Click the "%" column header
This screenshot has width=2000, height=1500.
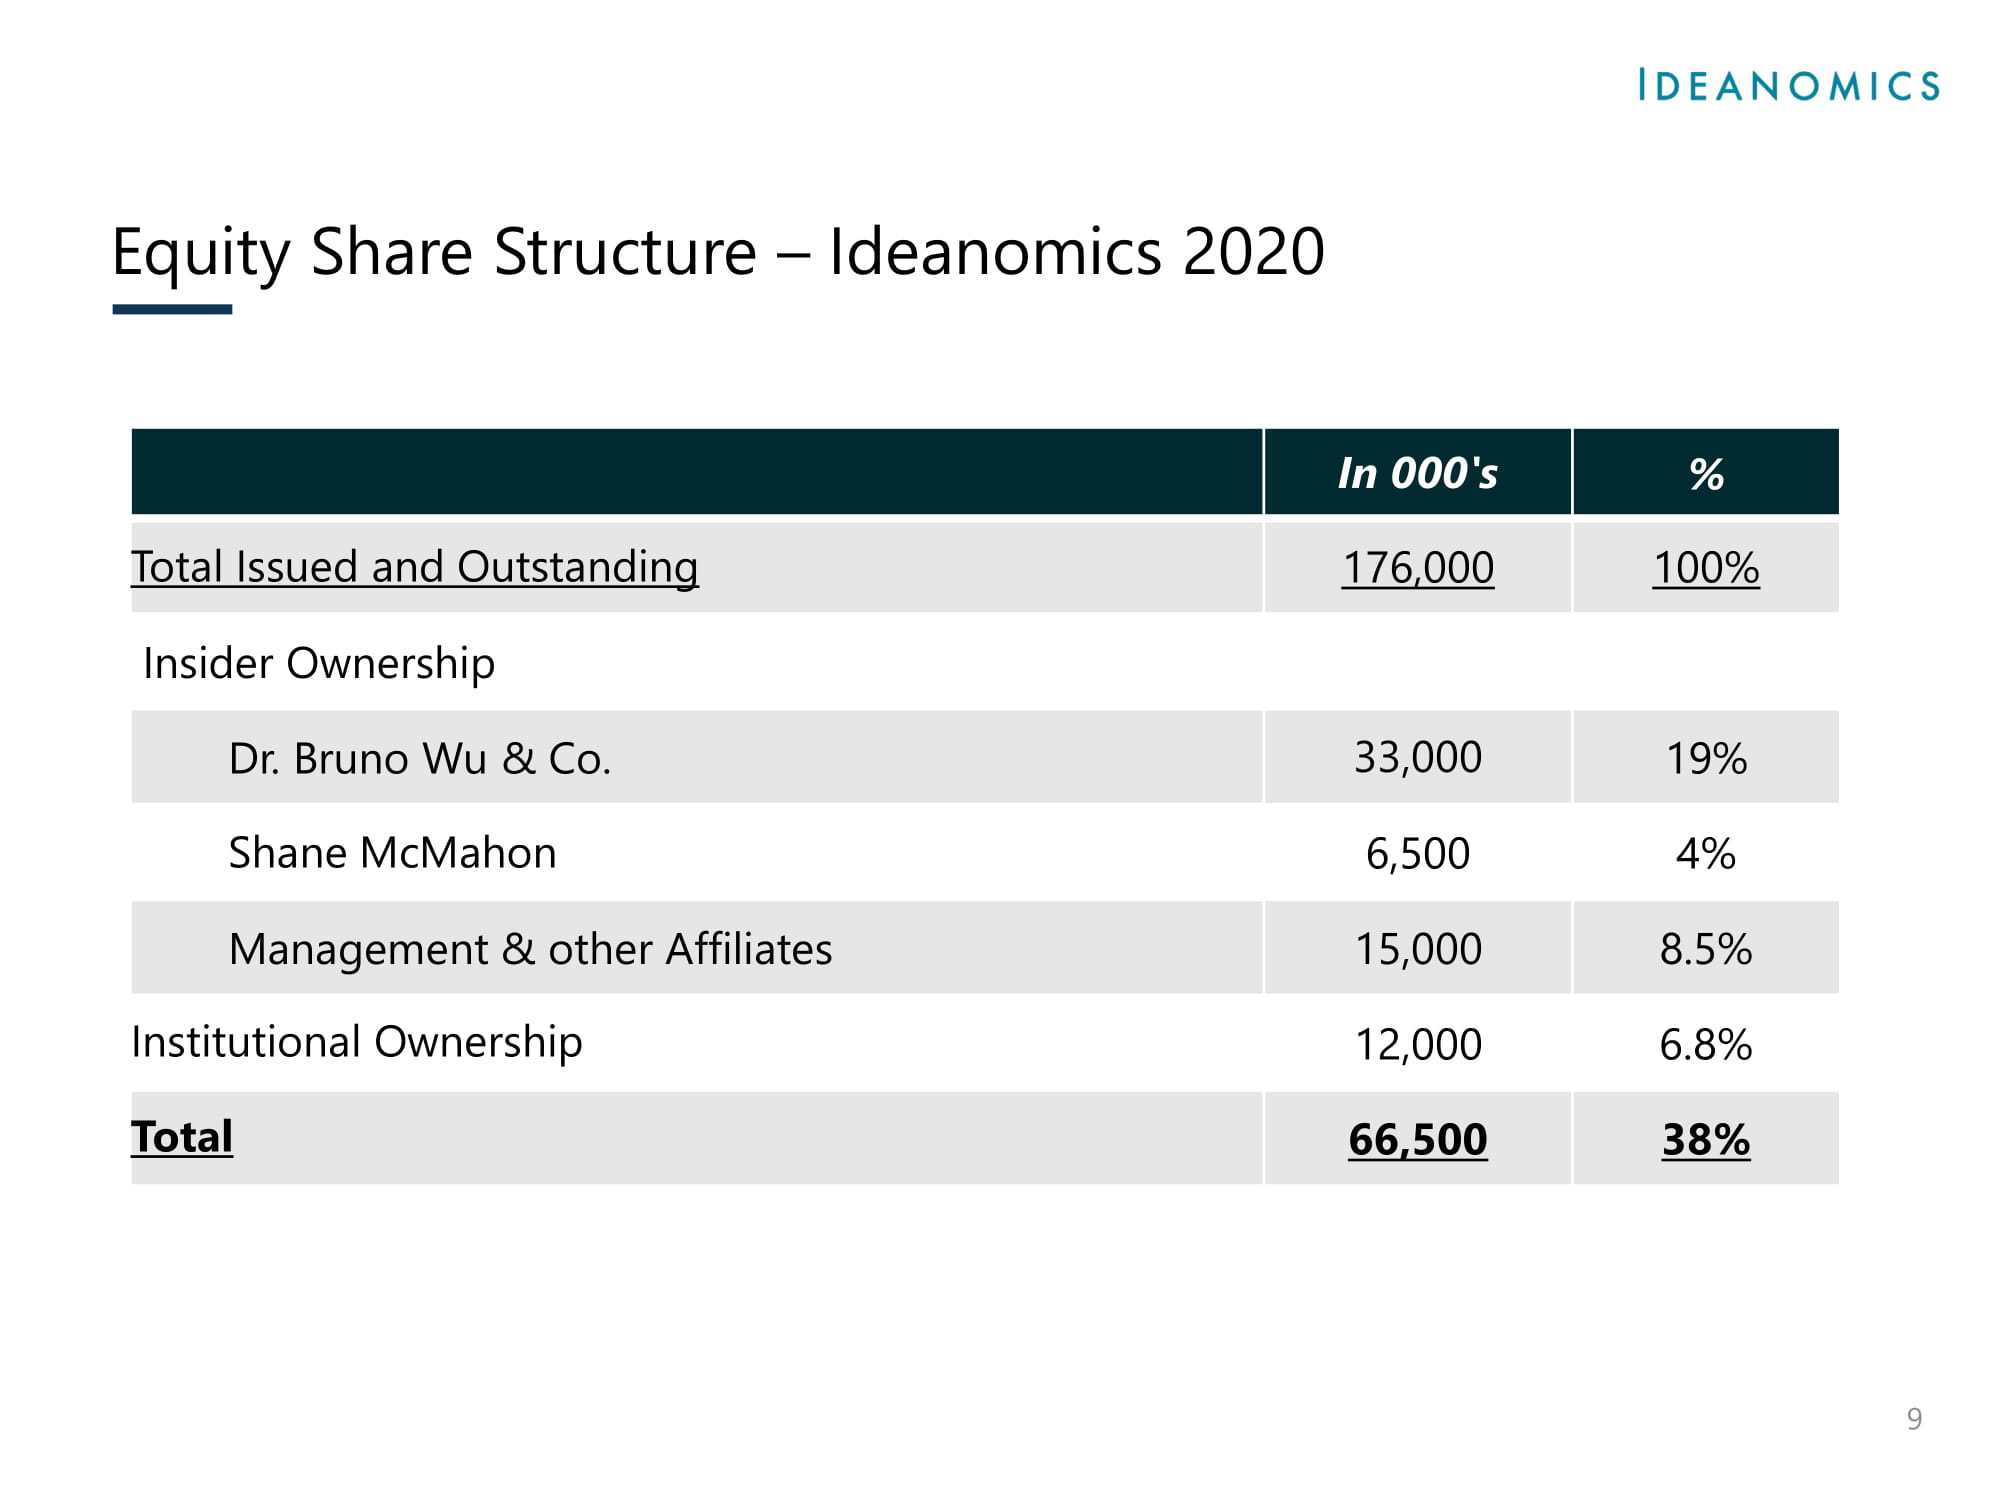pyautogui.click(x=1706, y=473)
